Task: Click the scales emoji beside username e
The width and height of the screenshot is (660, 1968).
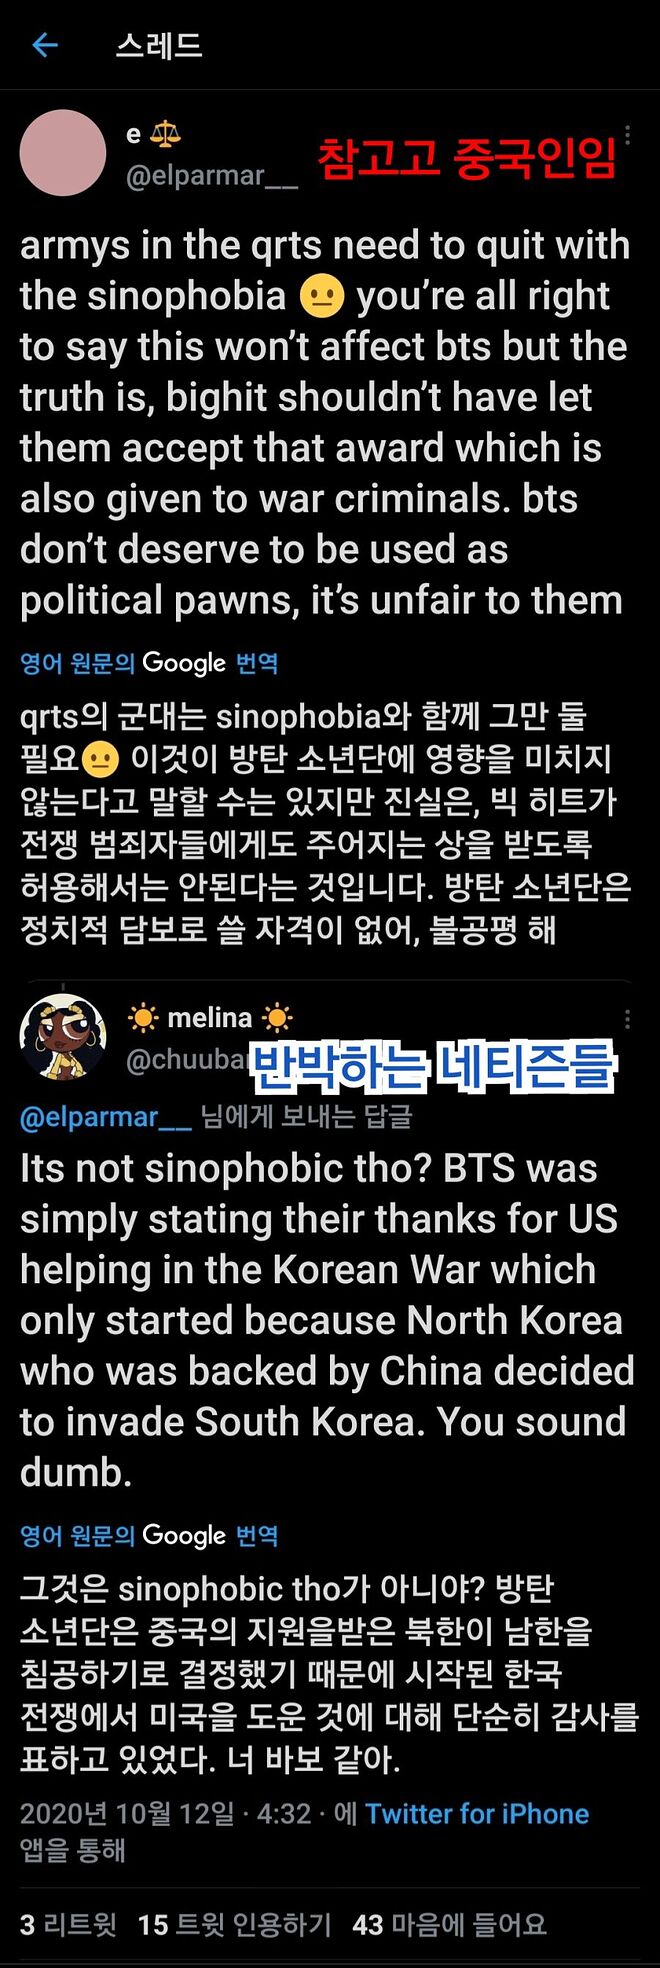Action: 165,133
